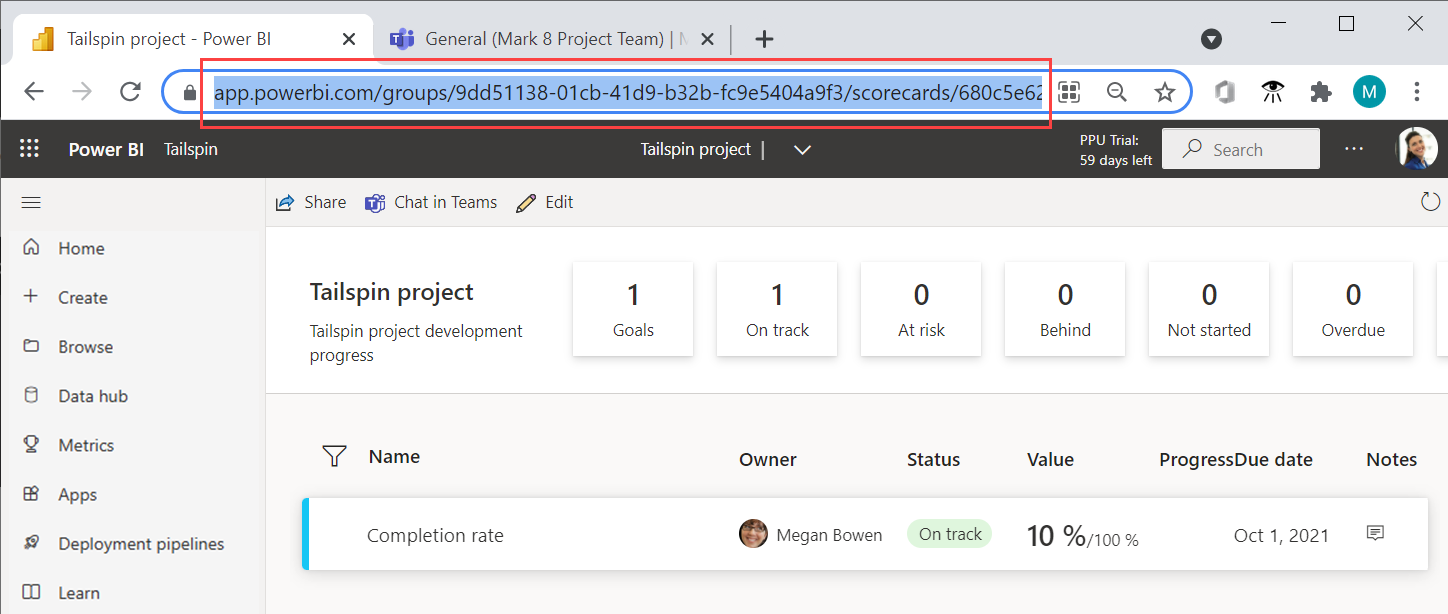Image resolution: width=1448 pixels, height=614 pixels.
Task: Click the browser Back arrow
Action: [34, 92]
